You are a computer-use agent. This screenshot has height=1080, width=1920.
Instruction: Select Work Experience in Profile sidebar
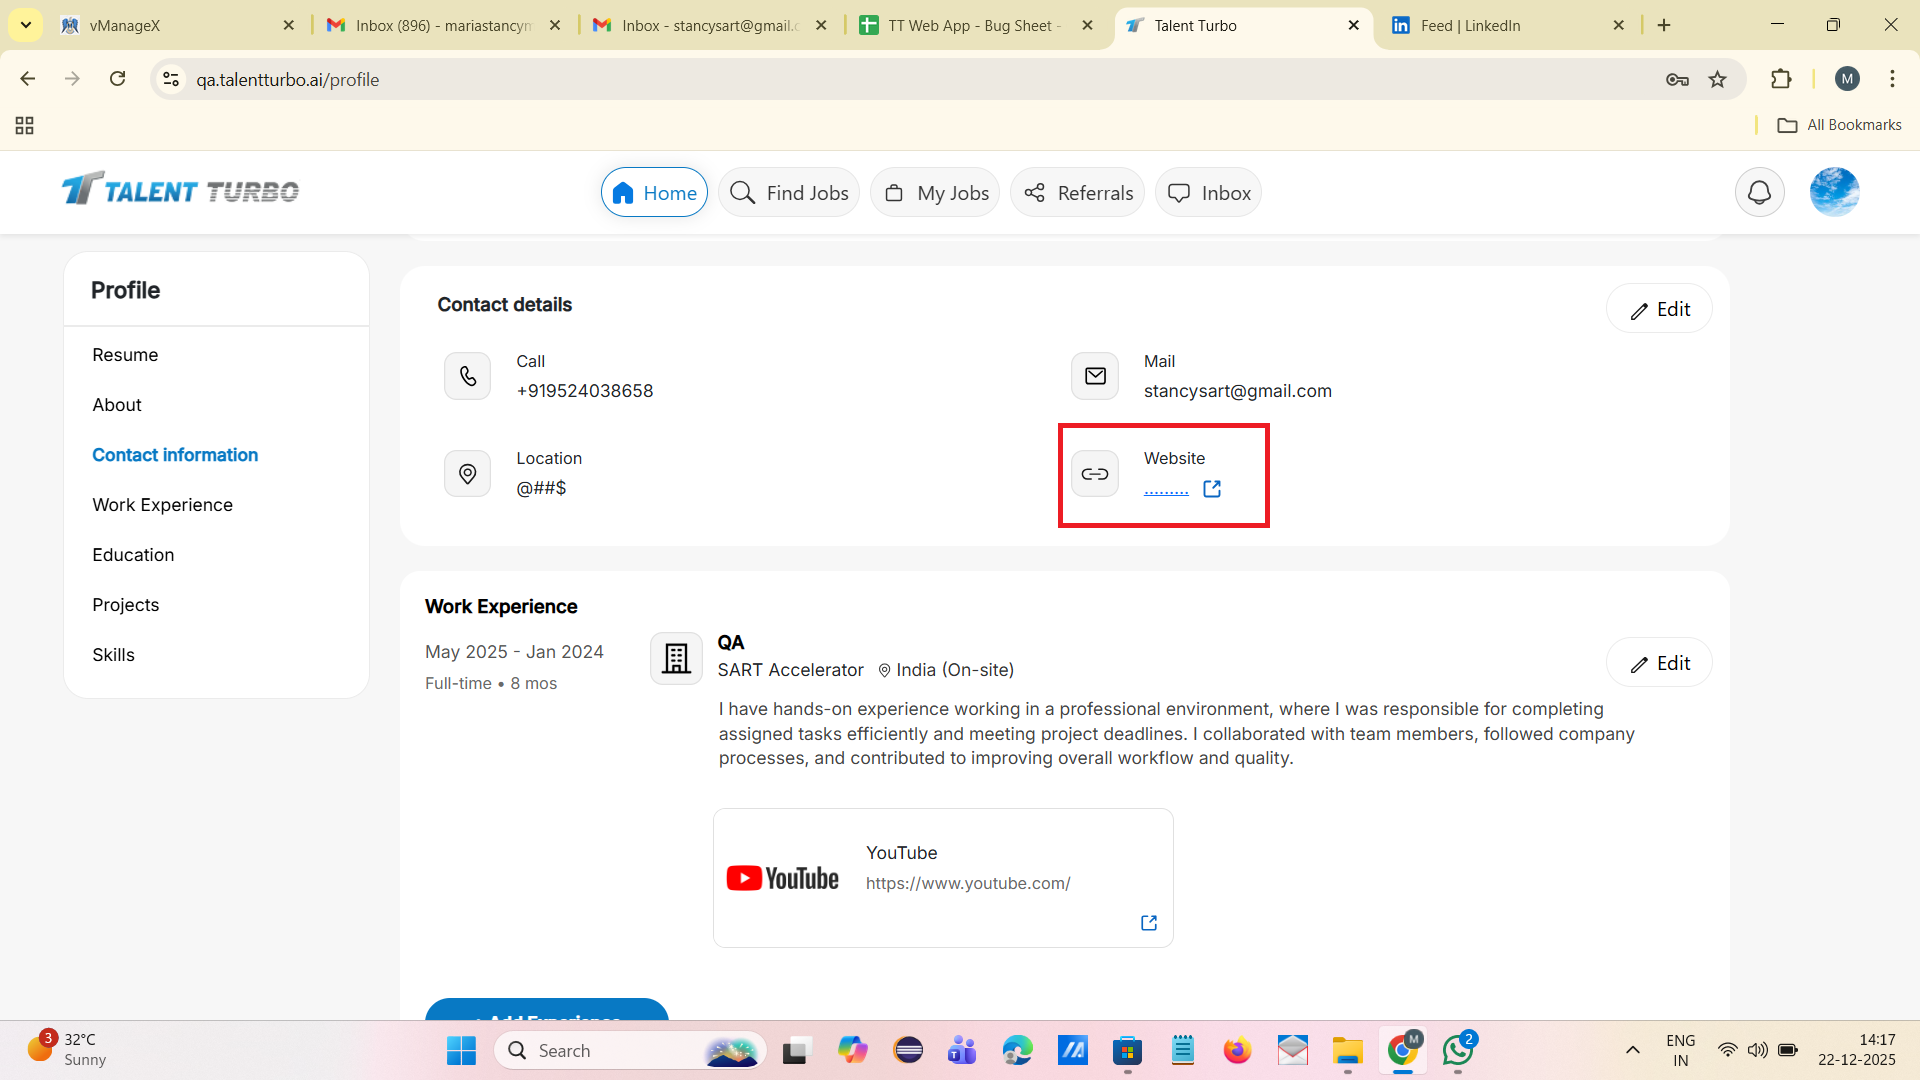point(162,505)
